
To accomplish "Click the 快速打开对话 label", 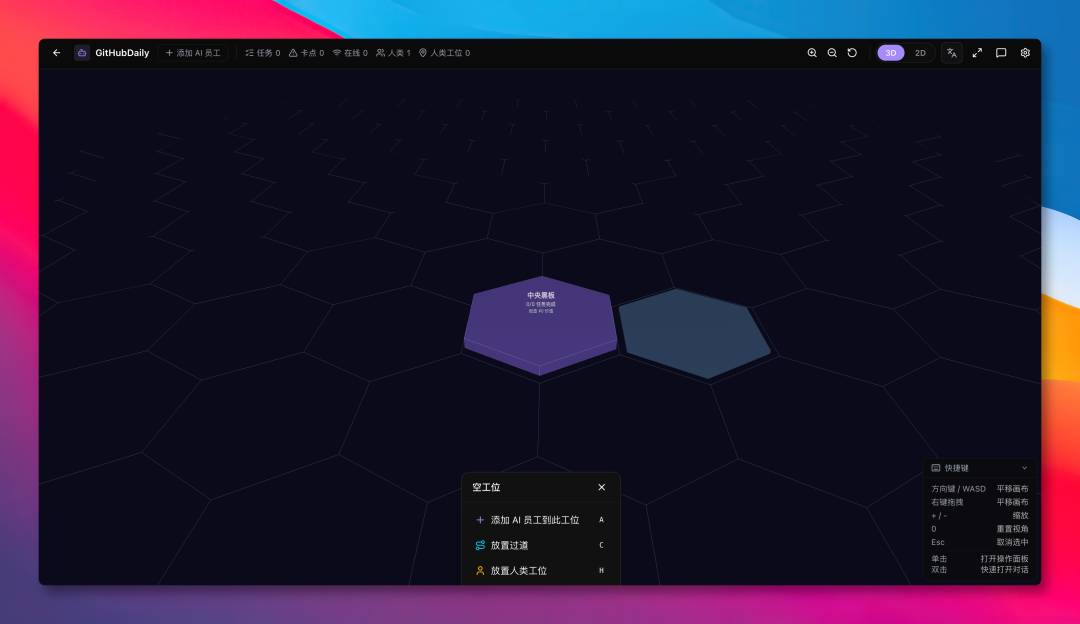I will (x=1004, y=570).
